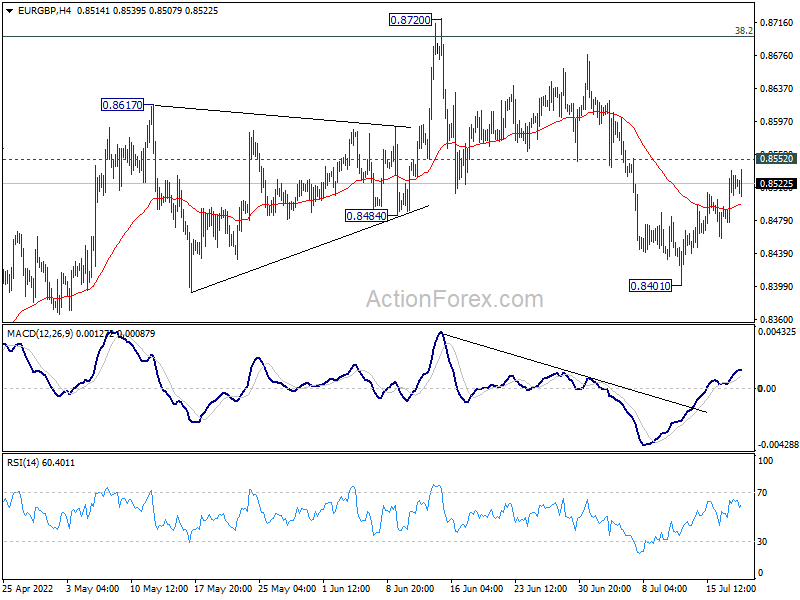This screenshot has height=600, width=800.
Task: Click the 0.86760 price axis value
Action: pos(777,55)
